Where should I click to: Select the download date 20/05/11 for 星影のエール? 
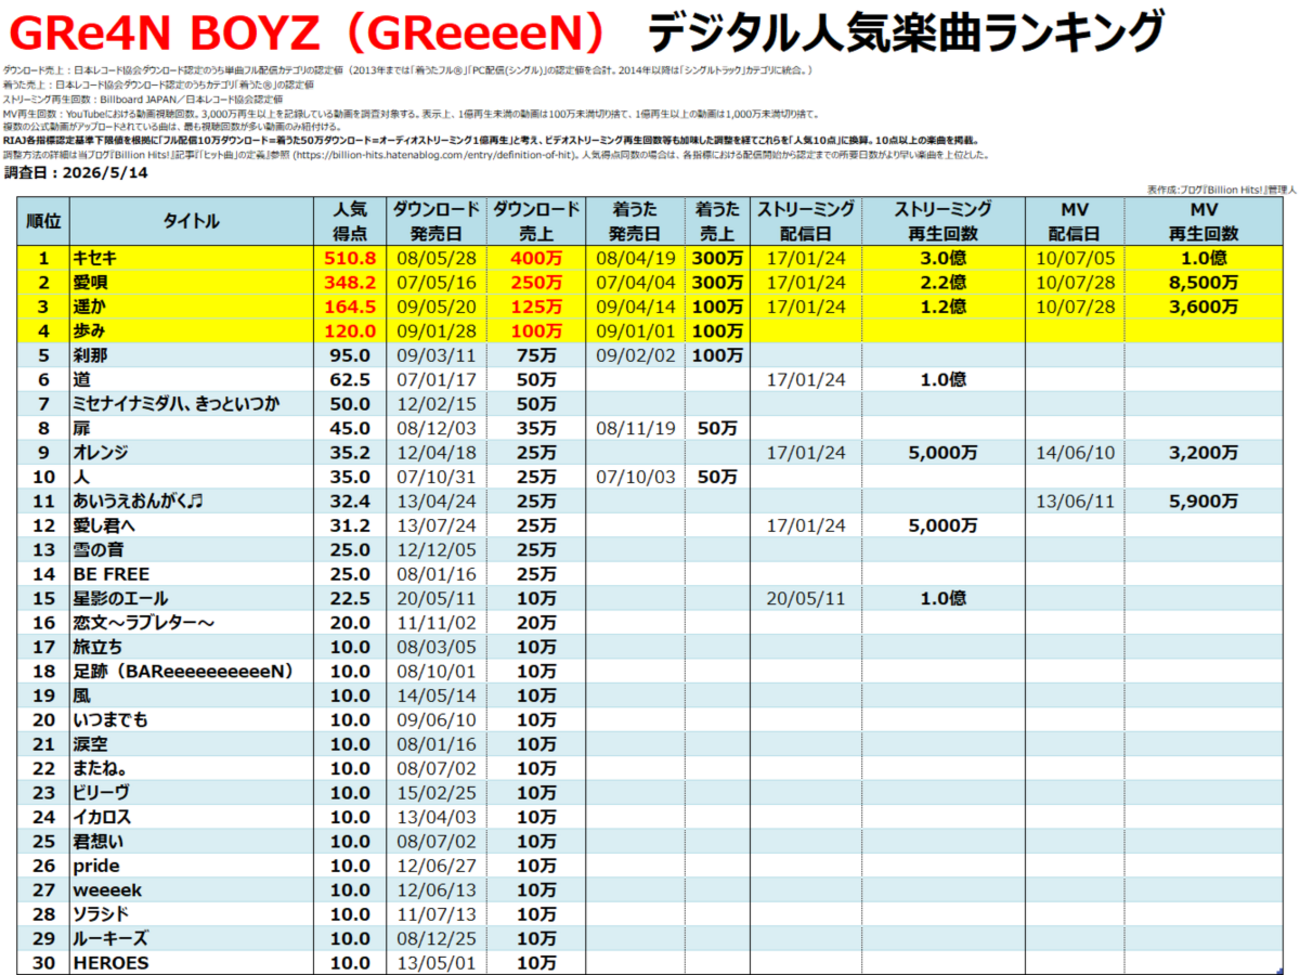tap(436, 598)
